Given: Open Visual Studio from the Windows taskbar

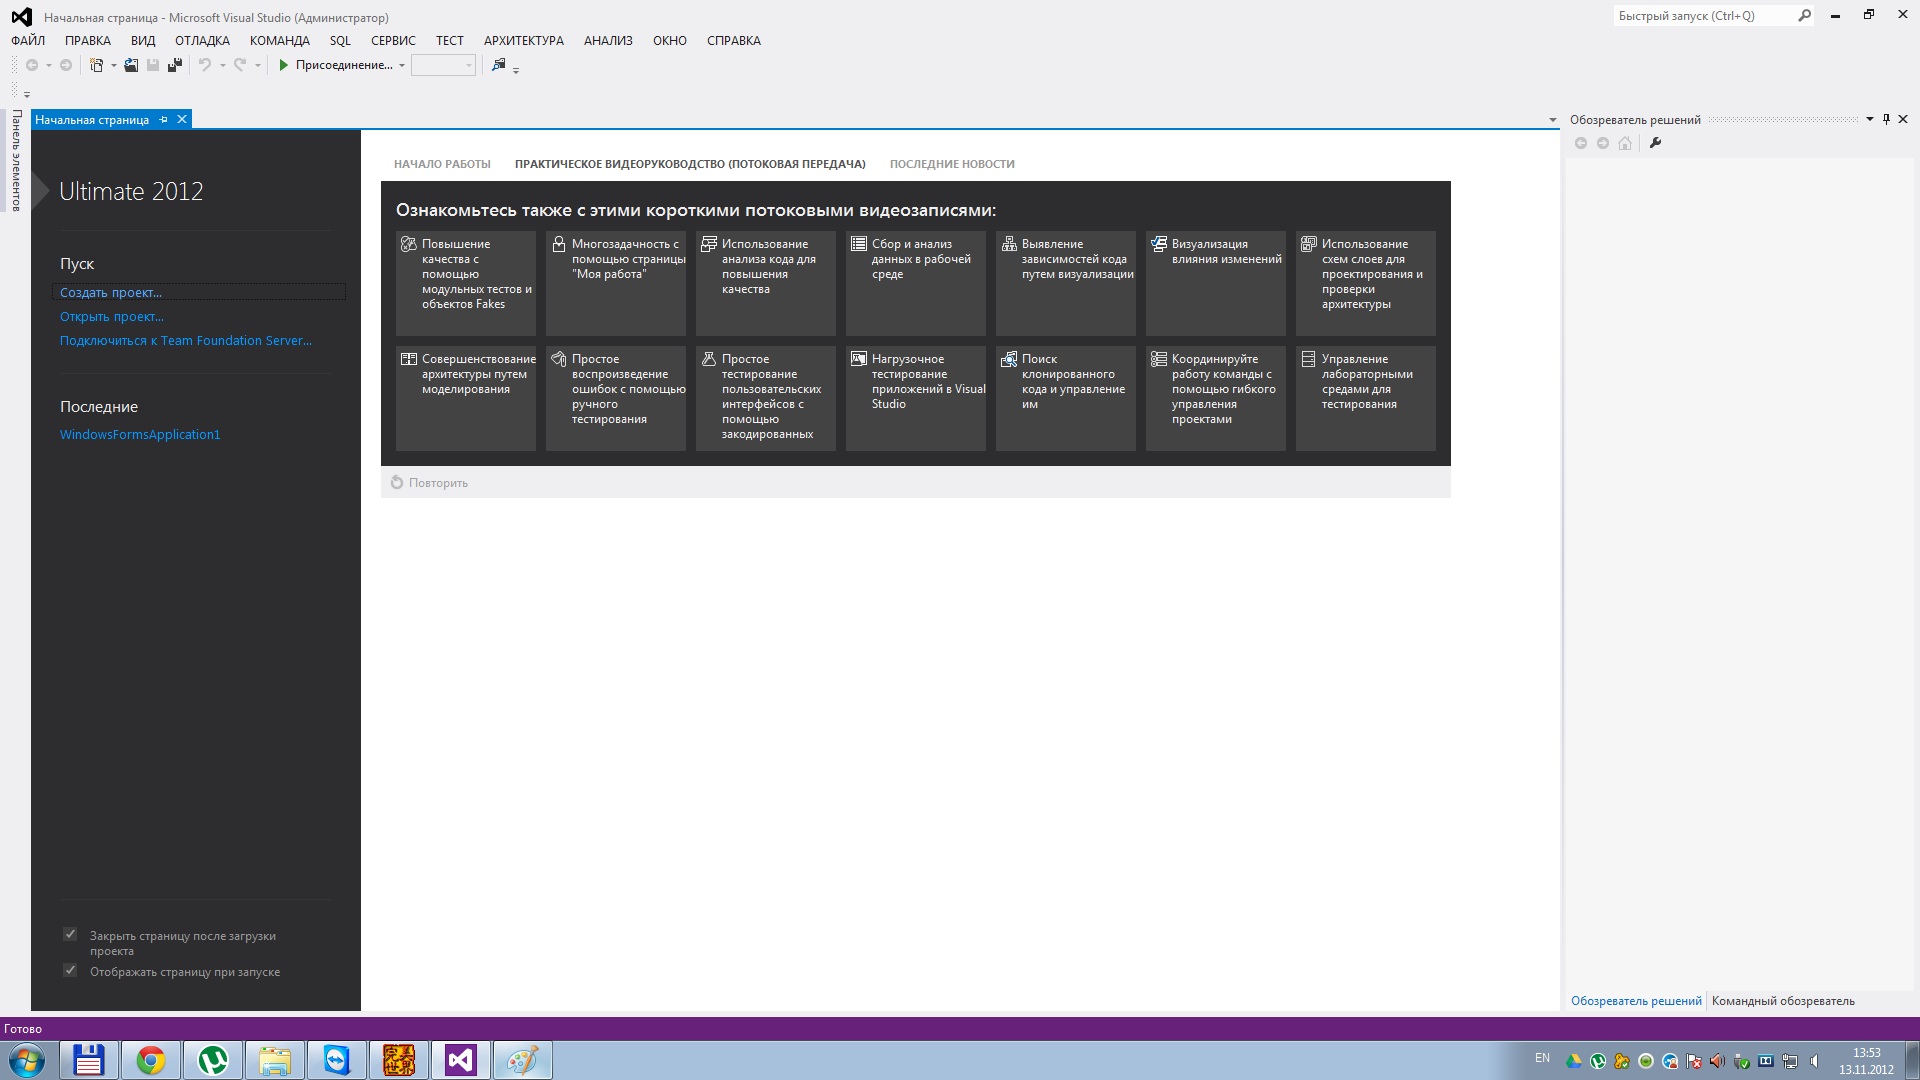Looking at the screenshot, I should tap(460, 1060).
